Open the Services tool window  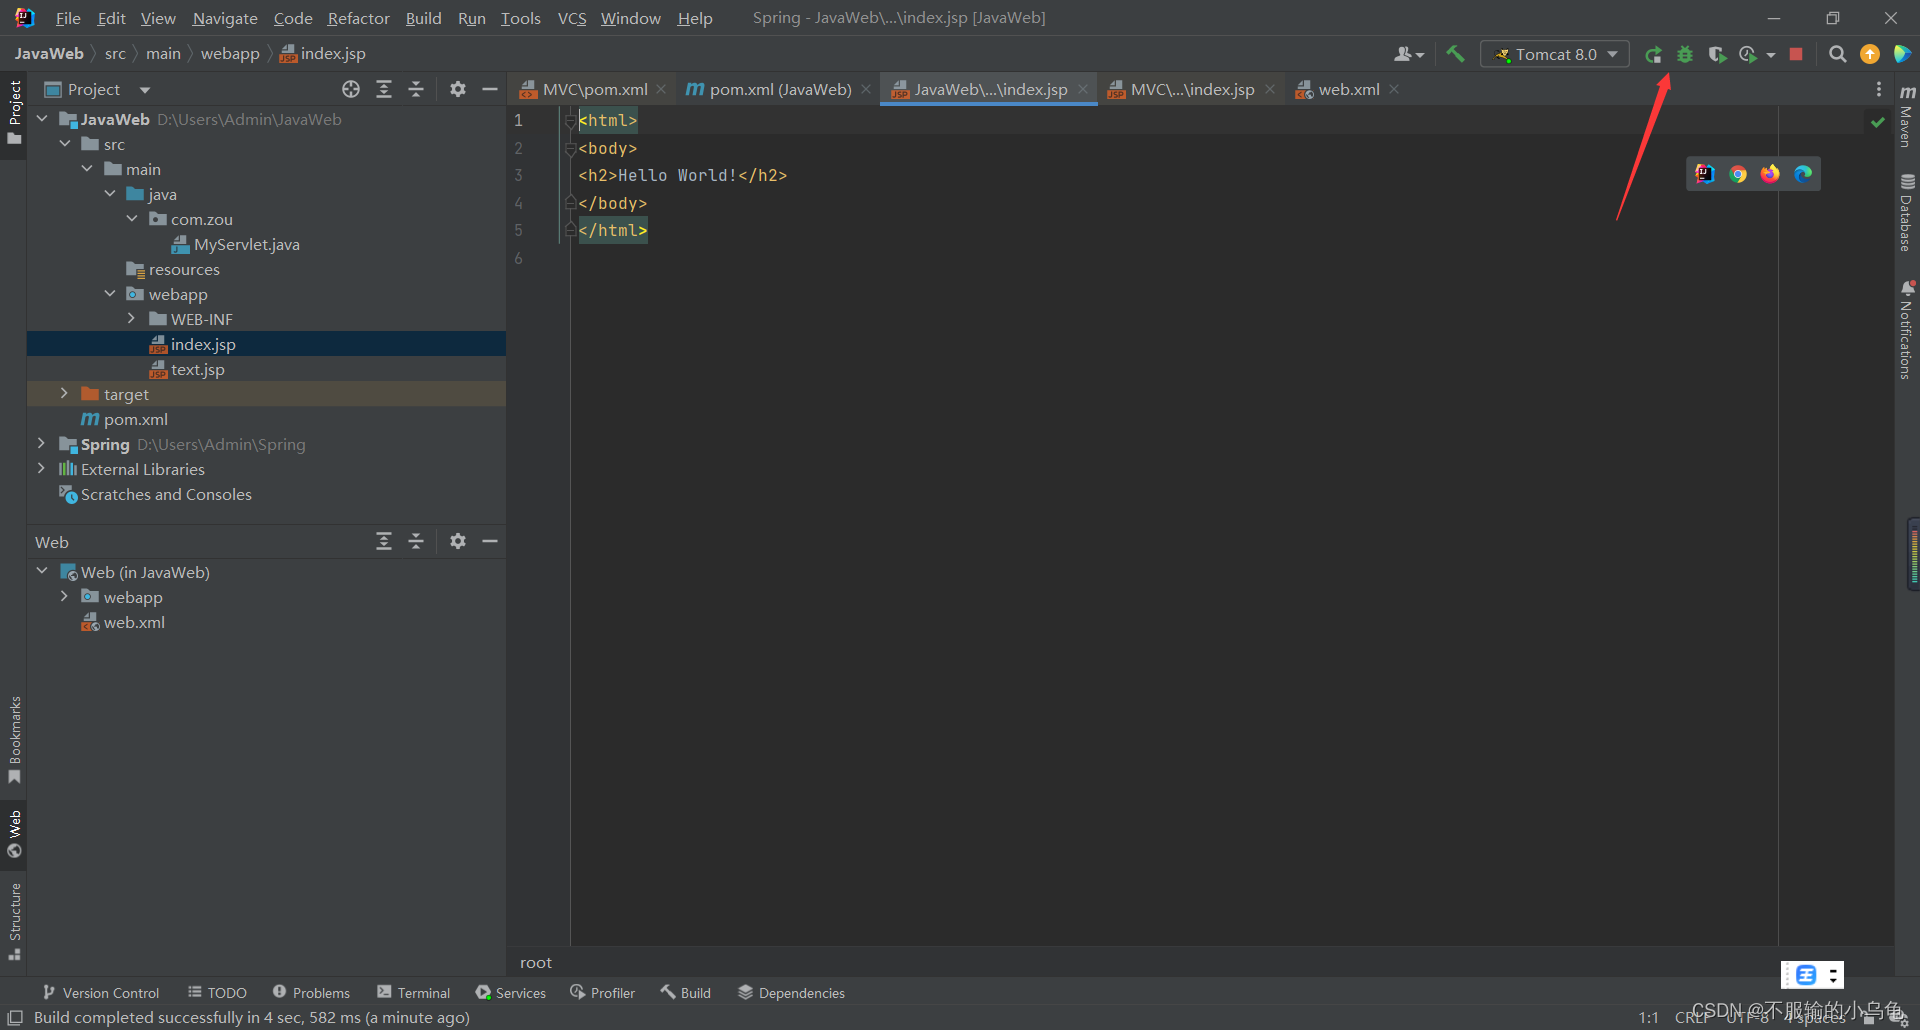tap(511, 993)
